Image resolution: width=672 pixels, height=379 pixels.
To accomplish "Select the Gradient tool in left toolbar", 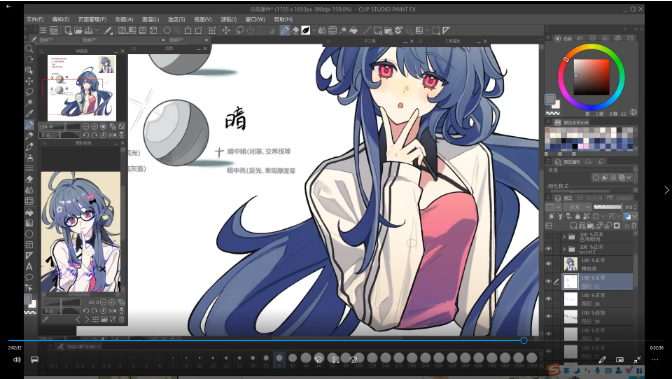I will coord(29,223).
